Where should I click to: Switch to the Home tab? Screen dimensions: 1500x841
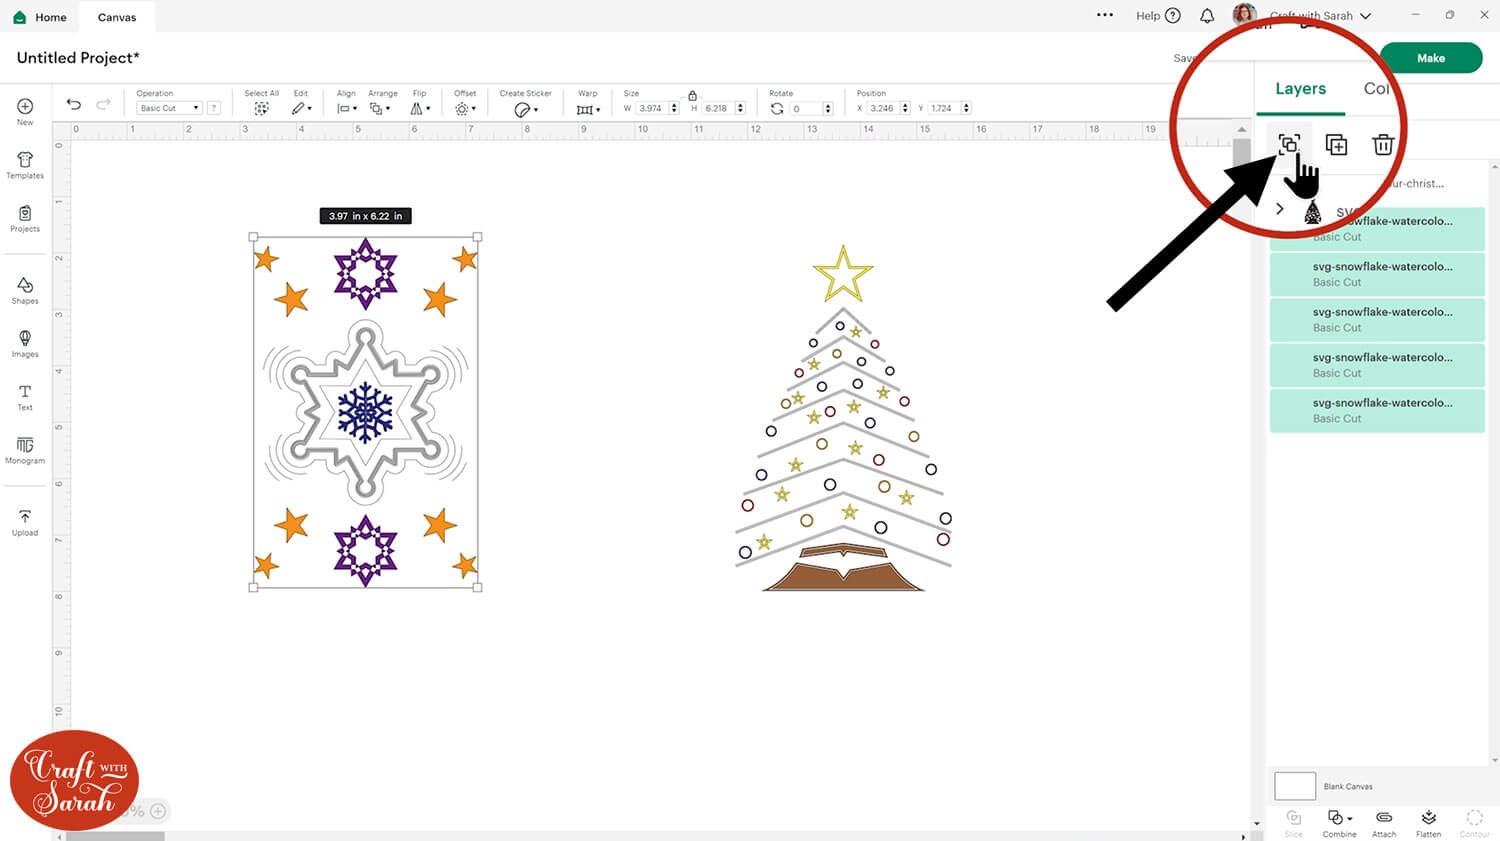tap(40, 17)
